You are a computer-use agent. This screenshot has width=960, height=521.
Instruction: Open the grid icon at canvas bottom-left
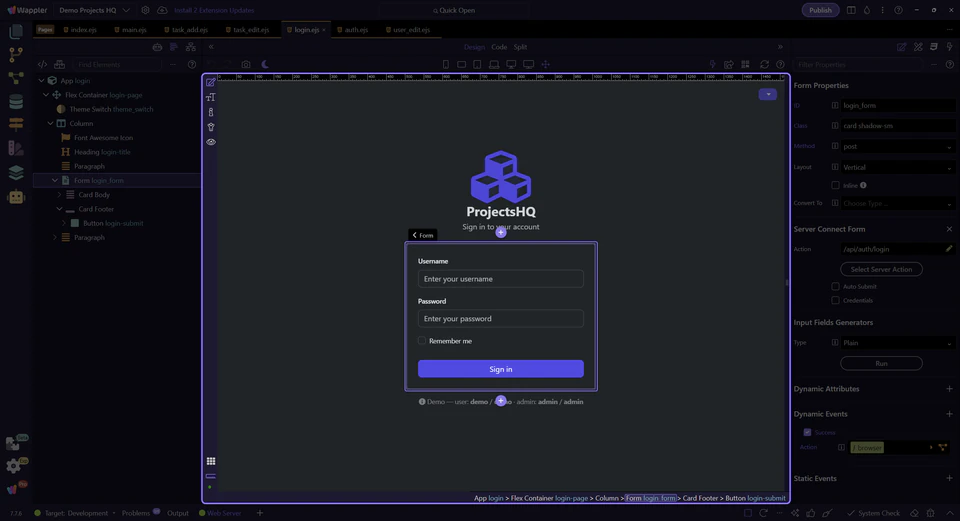[211, 461]
